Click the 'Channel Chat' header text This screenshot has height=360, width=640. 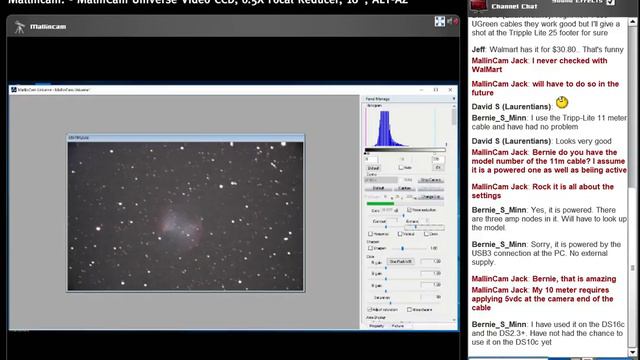coord(514,6)
